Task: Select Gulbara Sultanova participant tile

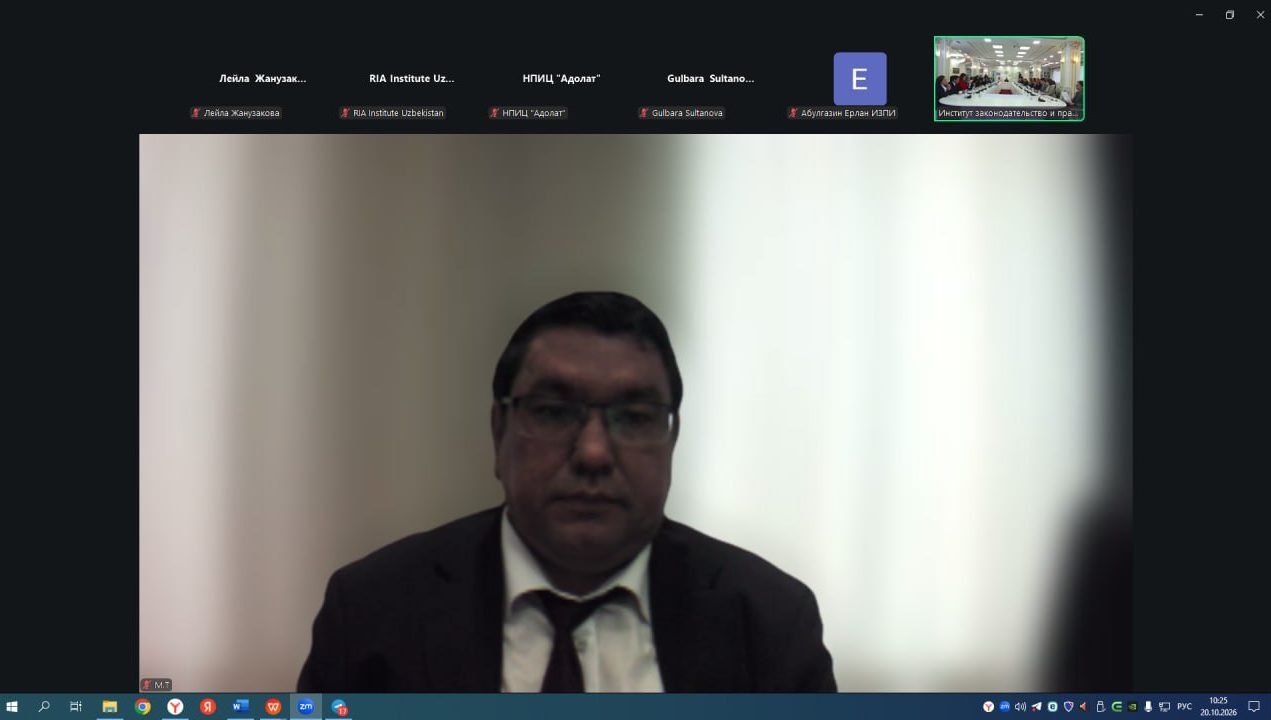Action: pos(710,79)
